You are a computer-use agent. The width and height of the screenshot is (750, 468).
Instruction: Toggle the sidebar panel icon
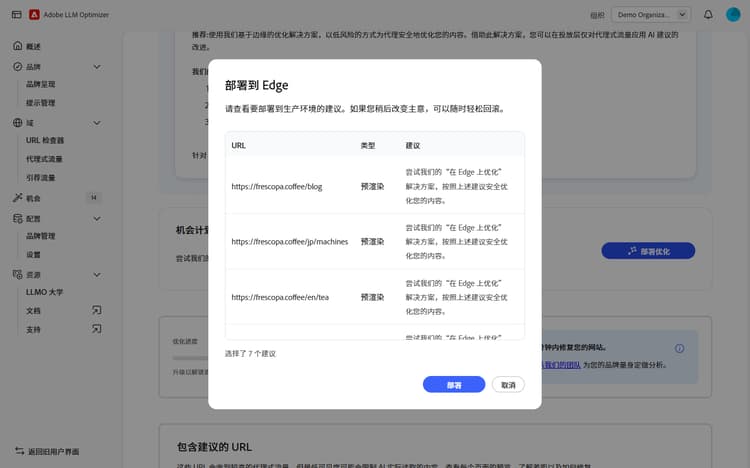[17, 14]
